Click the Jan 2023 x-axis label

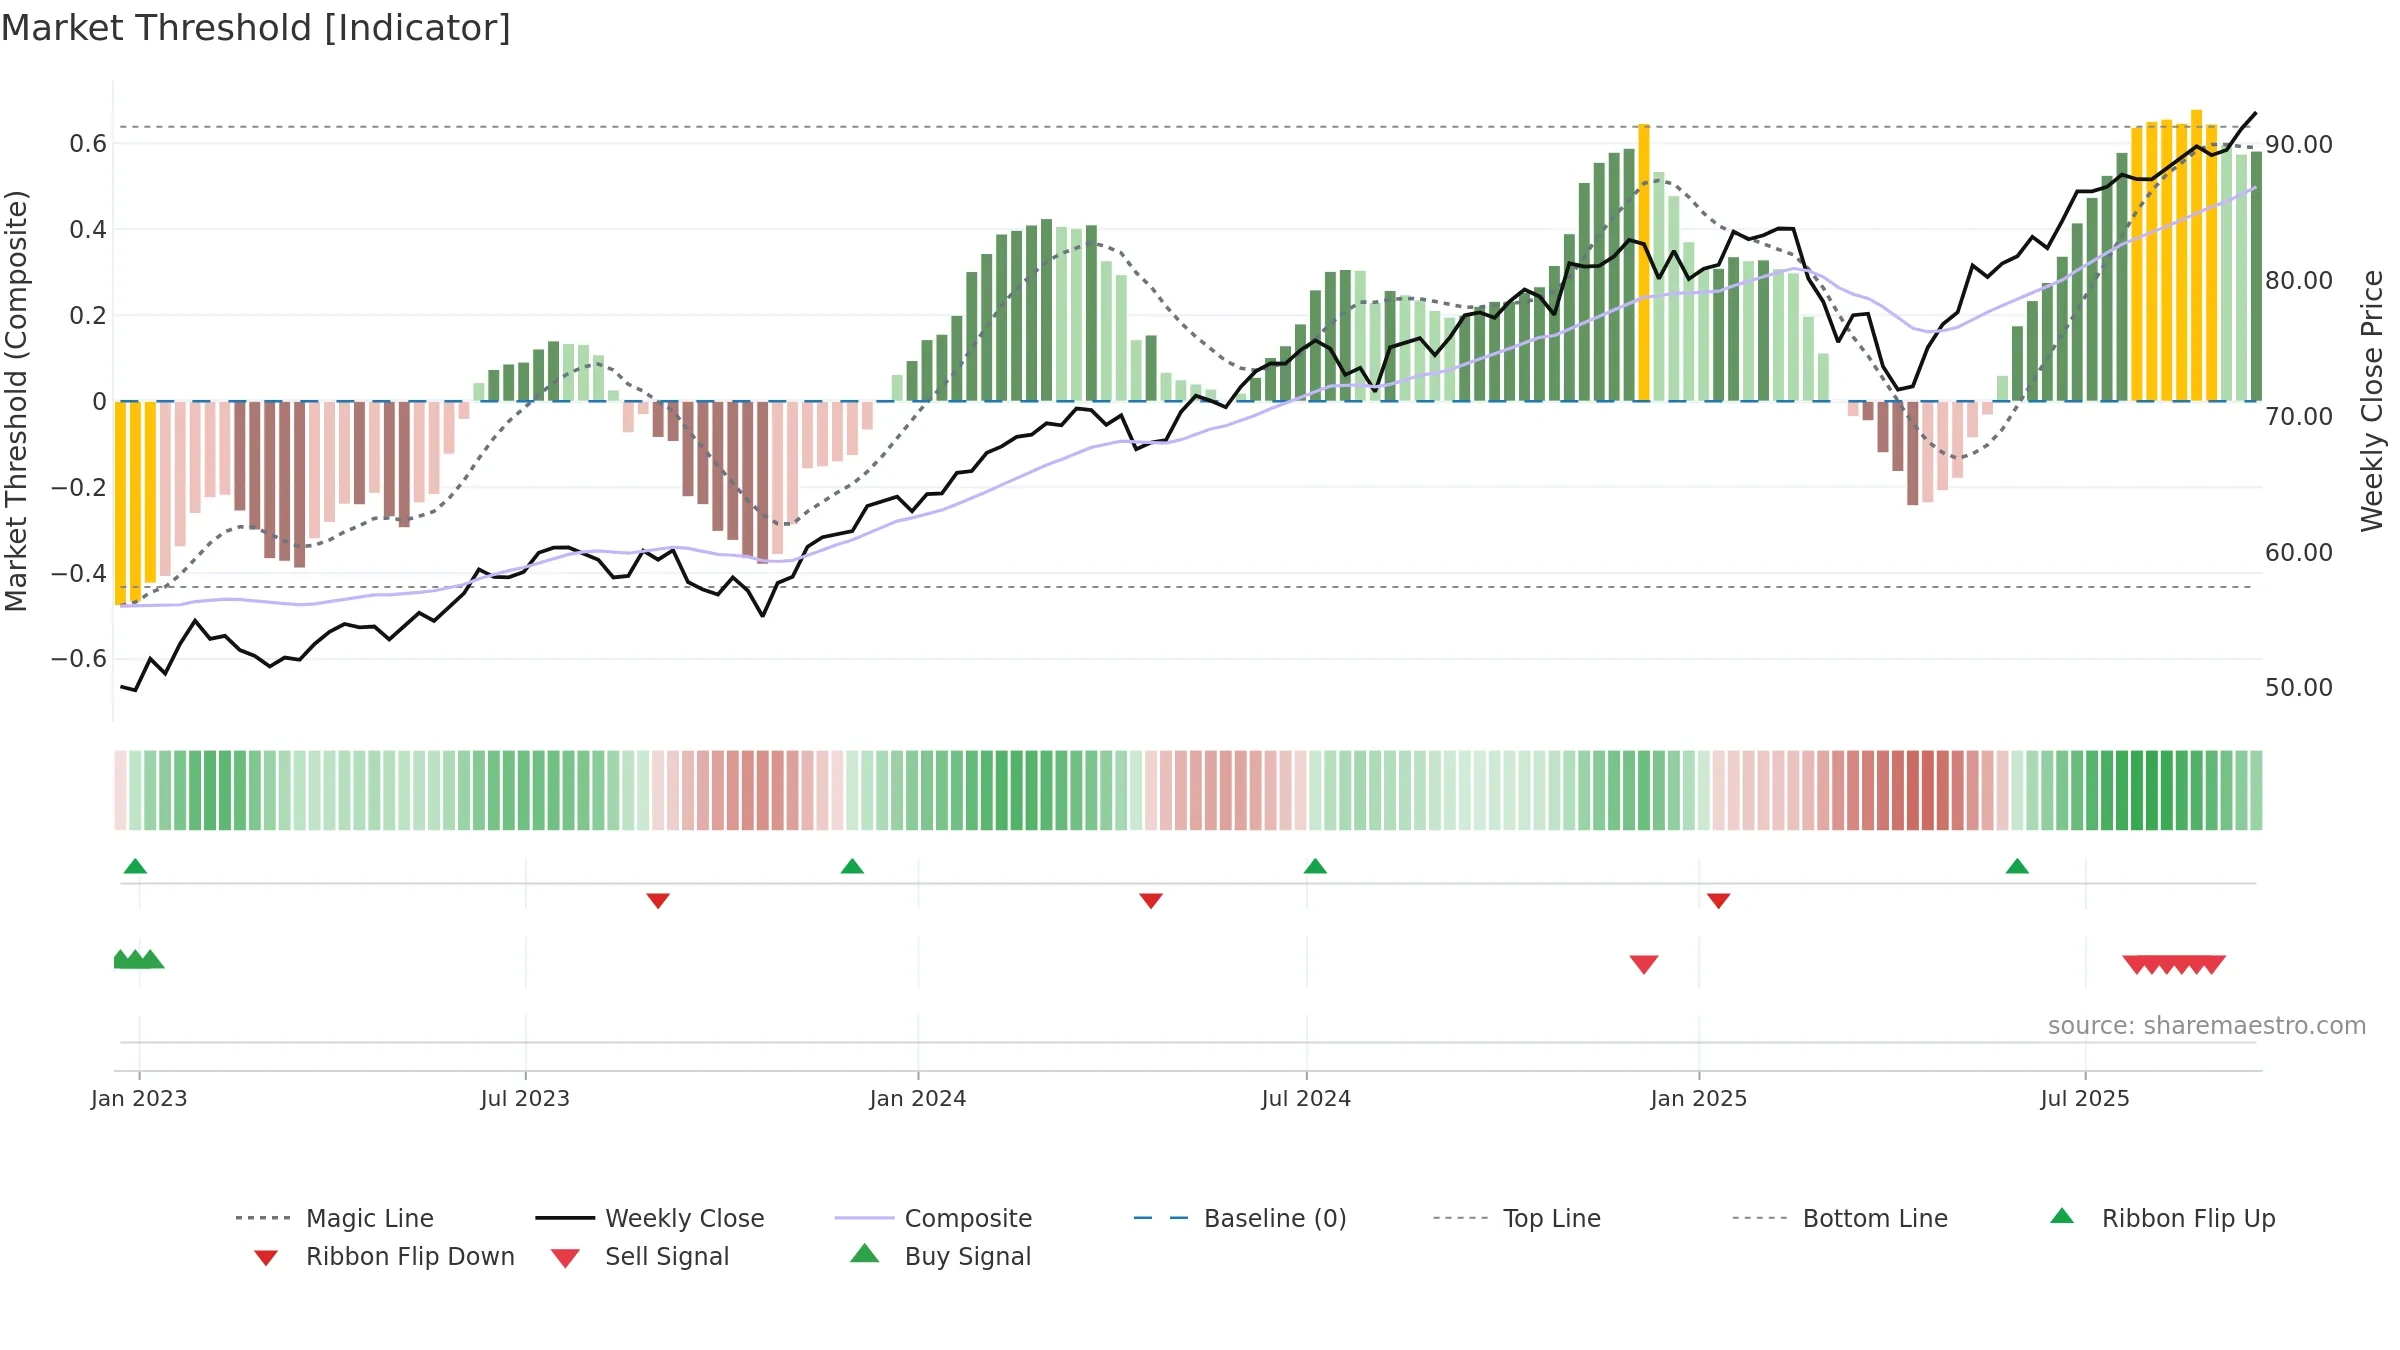(x=139, y=1098)
